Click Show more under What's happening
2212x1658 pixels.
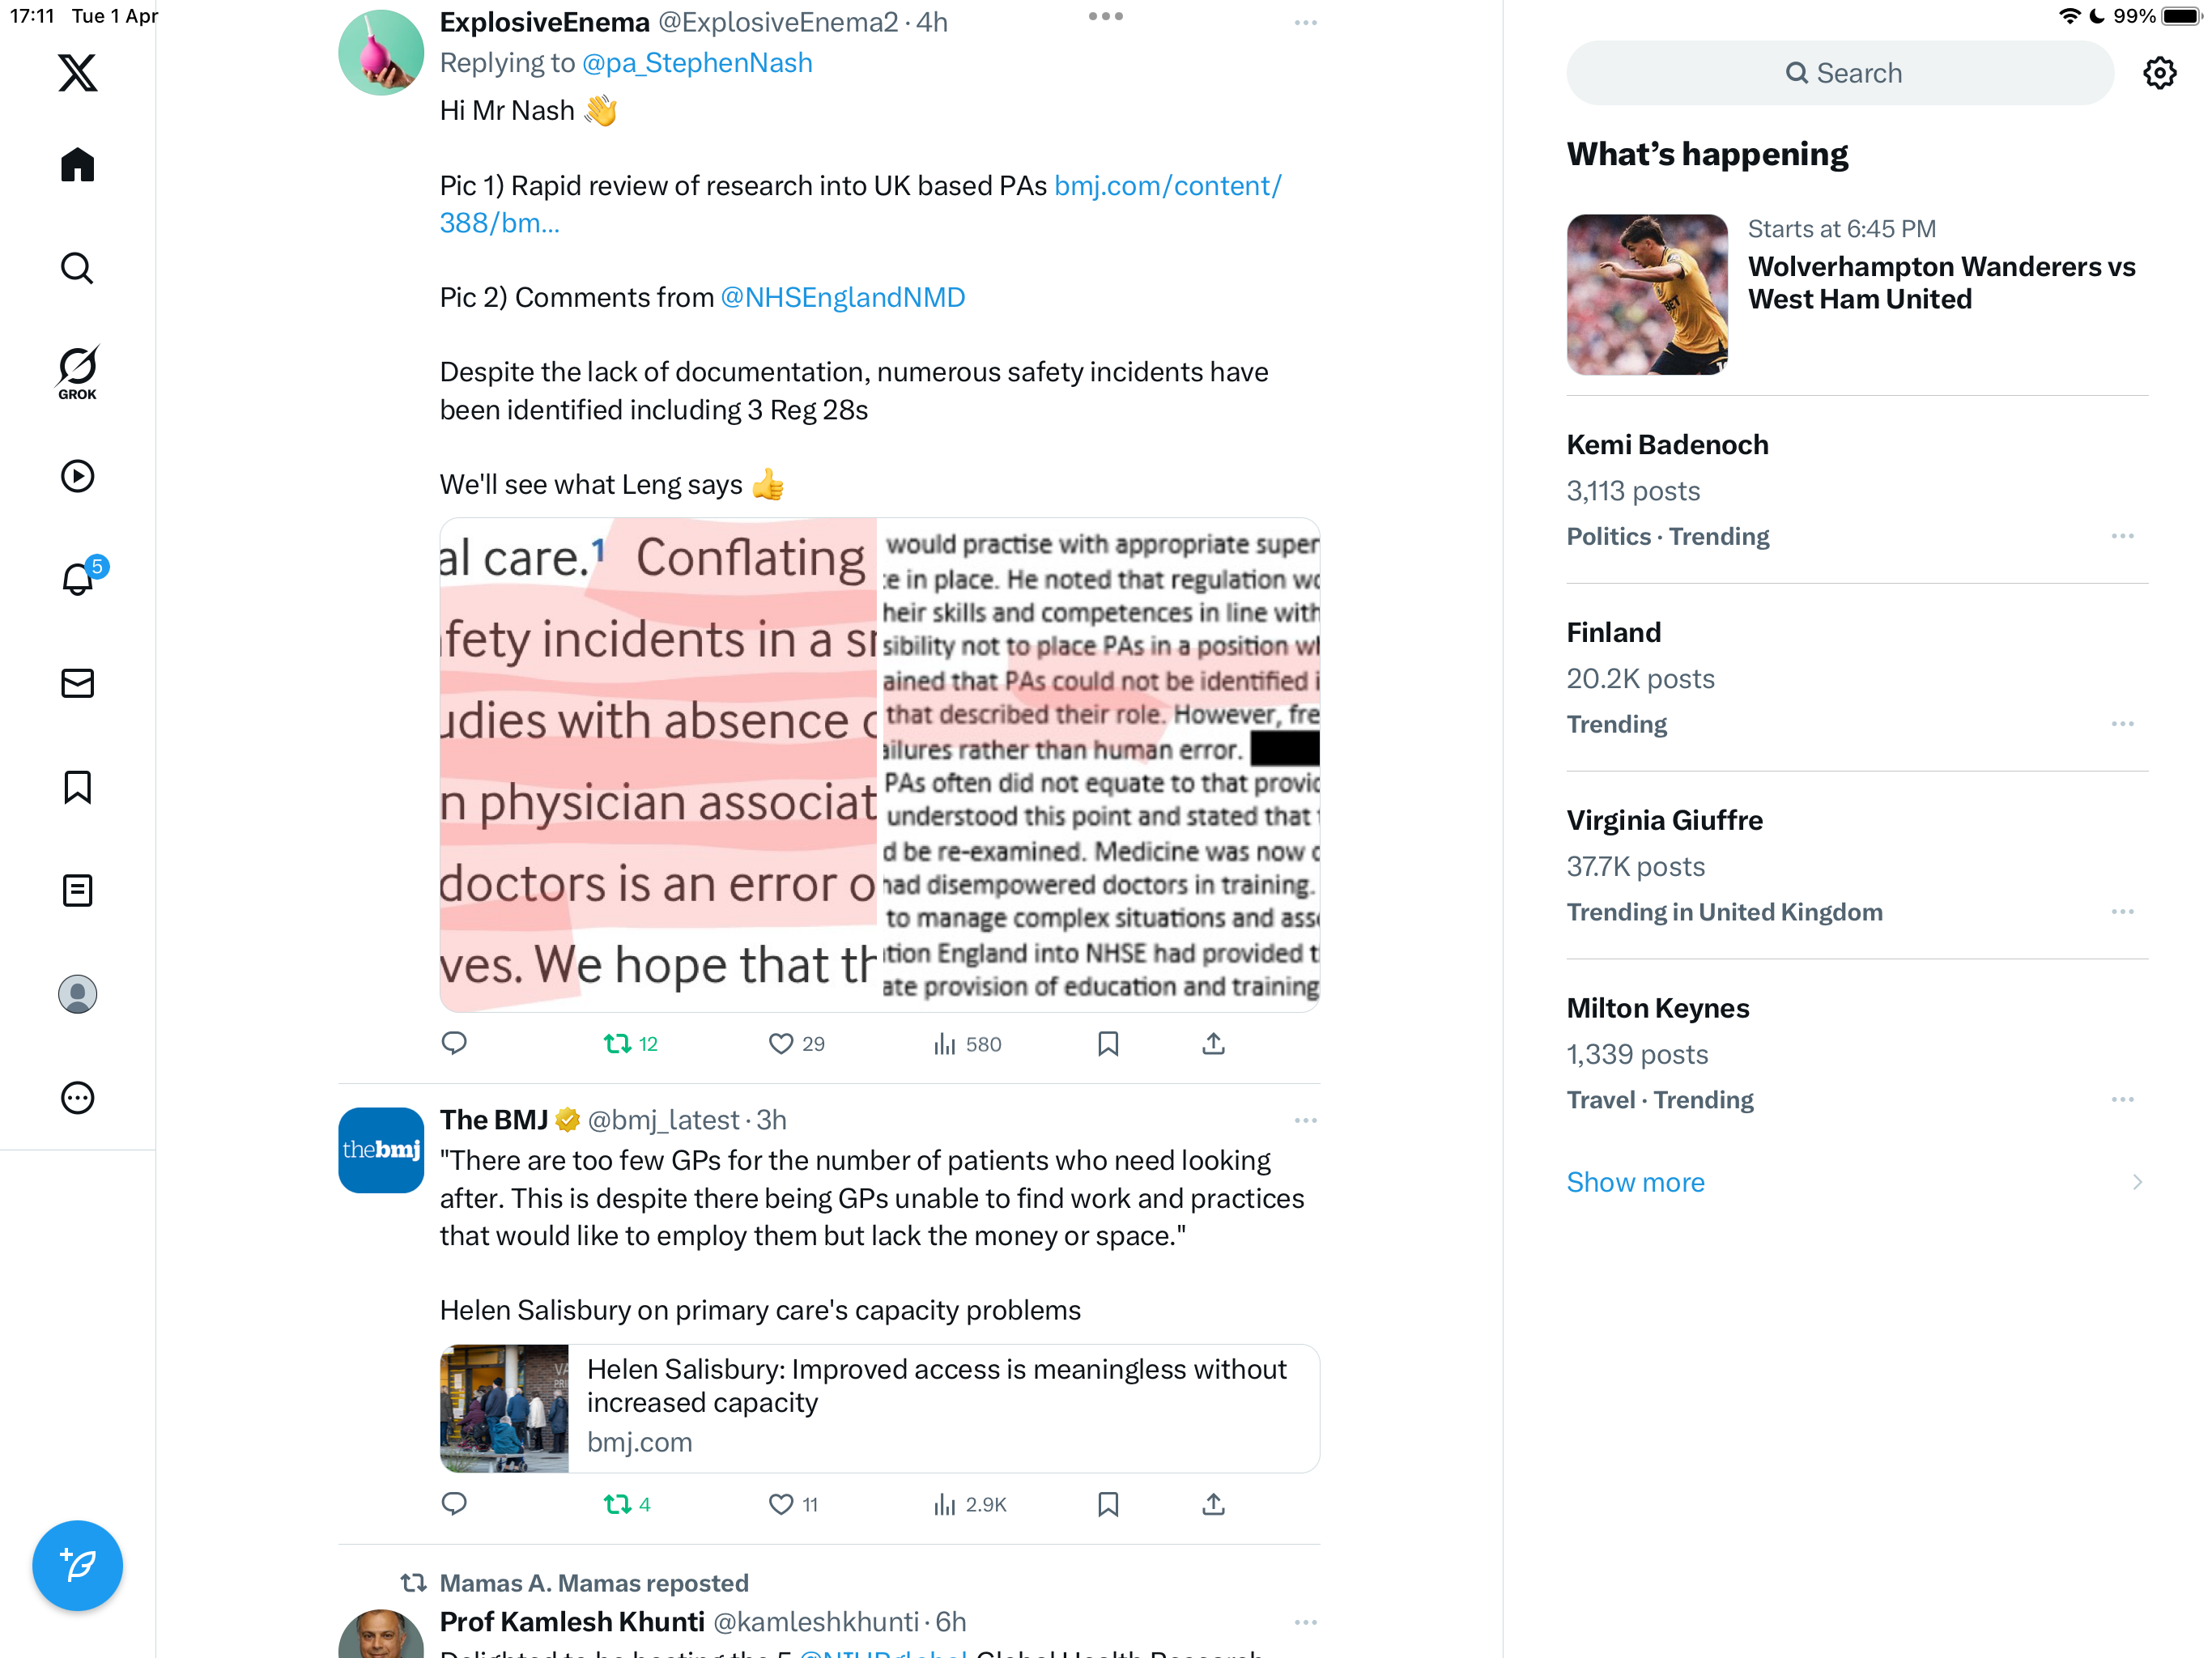point(1635,1182)
